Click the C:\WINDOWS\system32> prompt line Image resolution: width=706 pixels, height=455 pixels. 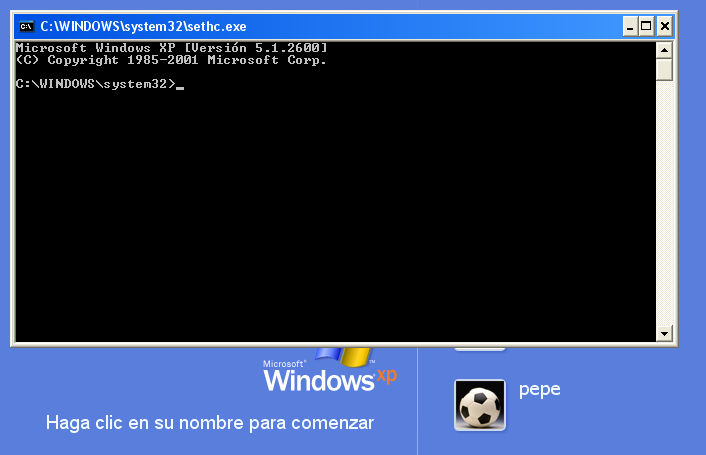(95, 84)
